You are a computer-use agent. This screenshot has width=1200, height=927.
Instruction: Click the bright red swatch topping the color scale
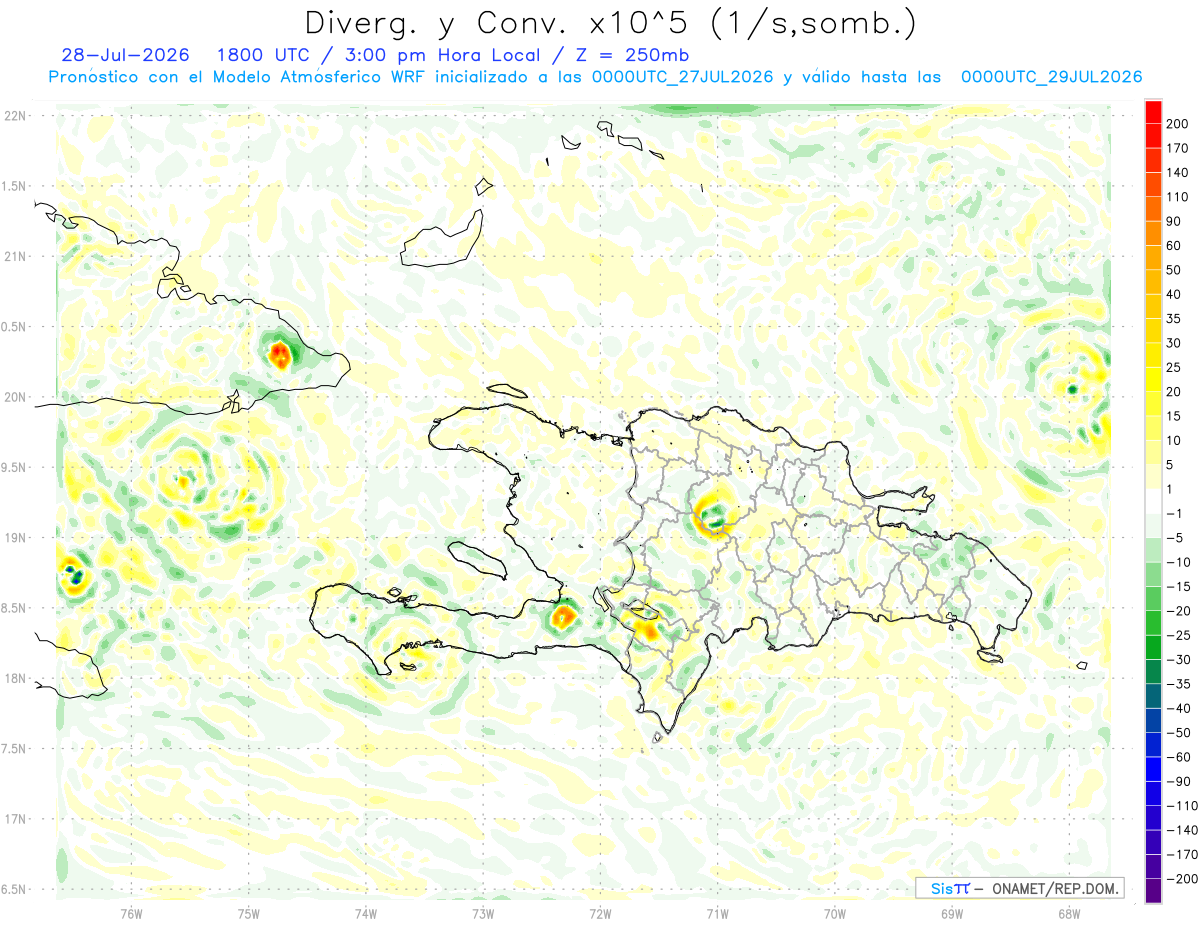coord(1153,111)
